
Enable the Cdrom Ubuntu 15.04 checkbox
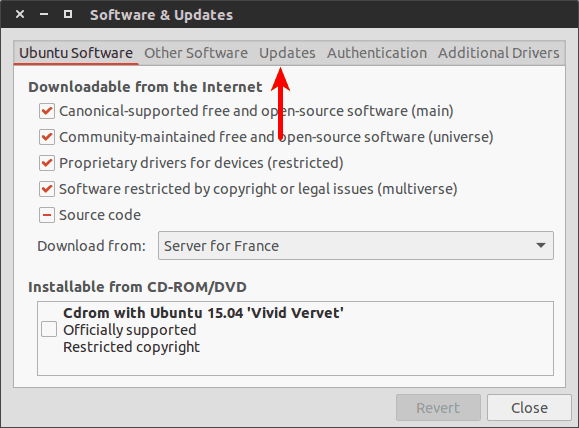tap(49, 329)
